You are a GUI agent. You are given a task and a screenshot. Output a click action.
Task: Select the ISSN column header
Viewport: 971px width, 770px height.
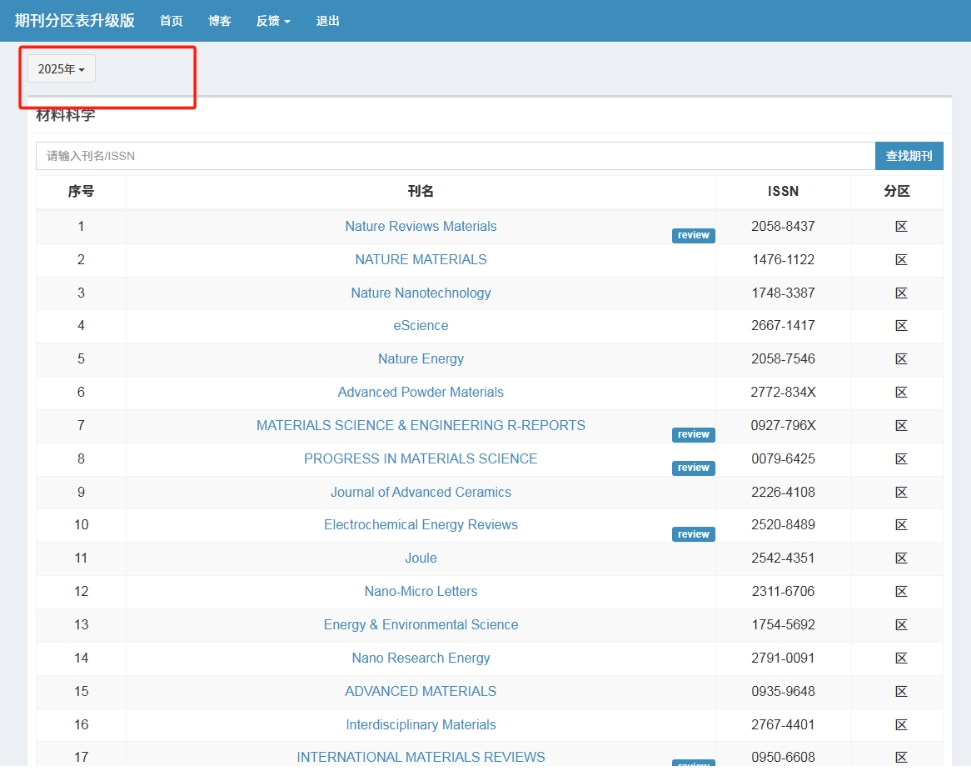tap(783, 191)
